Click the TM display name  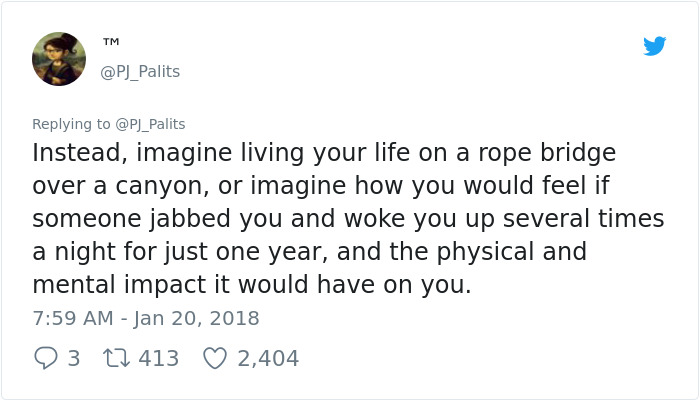(x=111, y=42)
